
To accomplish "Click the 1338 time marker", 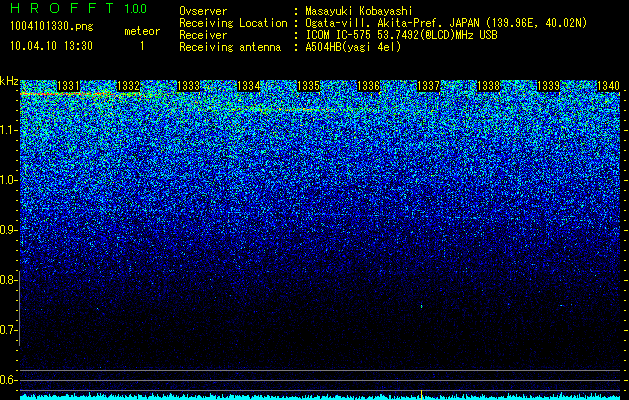I will (489, 86).
